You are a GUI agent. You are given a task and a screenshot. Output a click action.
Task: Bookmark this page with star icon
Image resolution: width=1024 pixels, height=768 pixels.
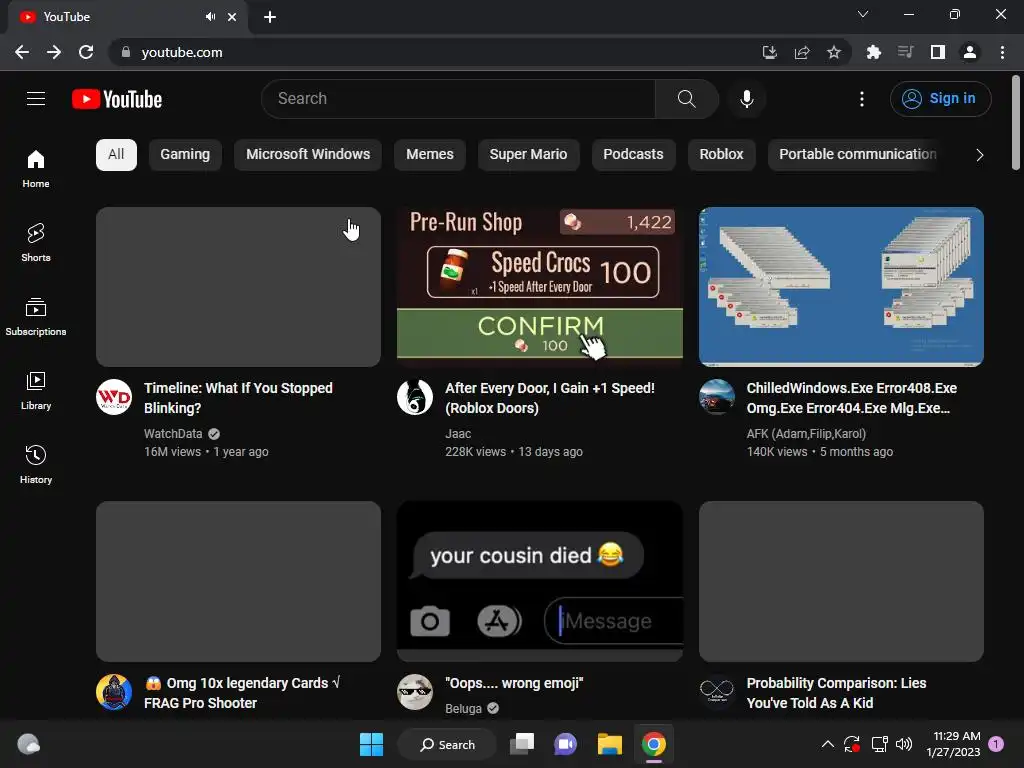833,52
